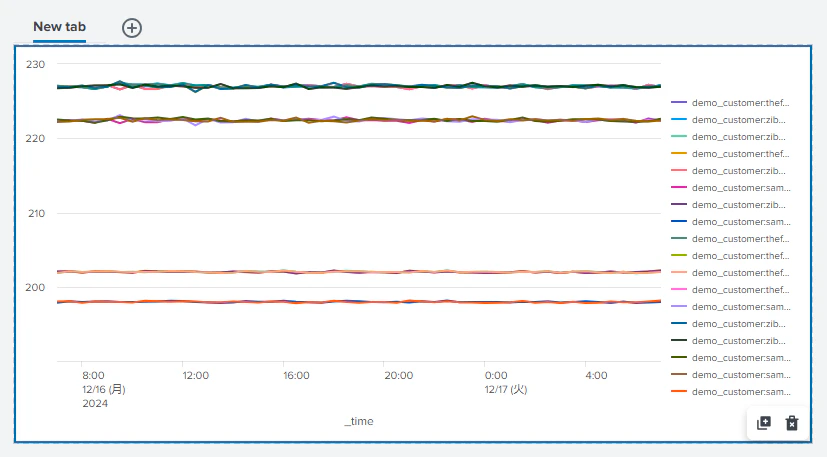The image size is (827, 457).
Task: Click the orange series line near 198
Action: coord(359,302)
